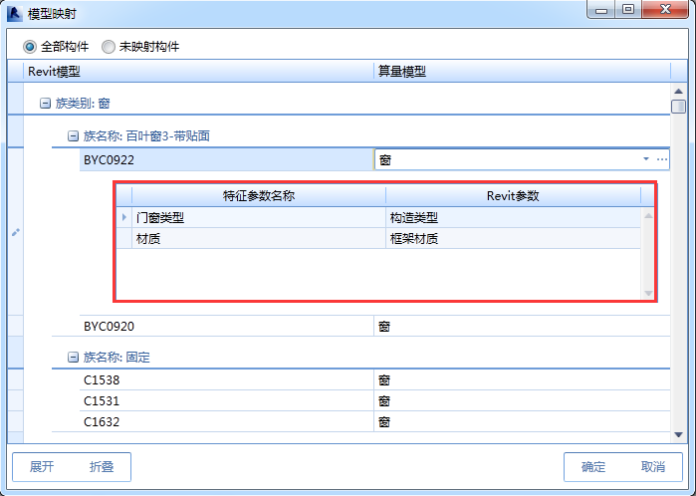Collapse the 族名称: 百叶窗3-带贴面 group

coord(73,136)
